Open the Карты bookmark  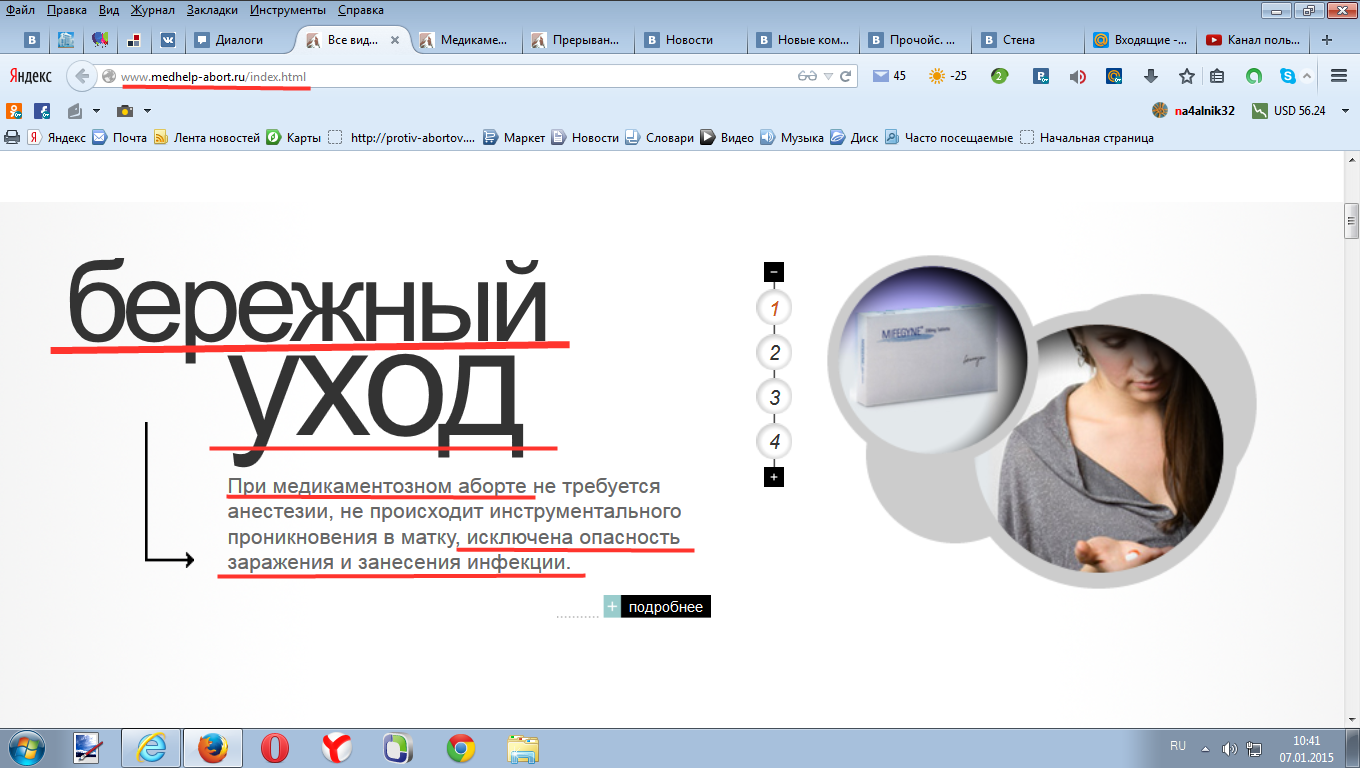click(x=294, y=138)
